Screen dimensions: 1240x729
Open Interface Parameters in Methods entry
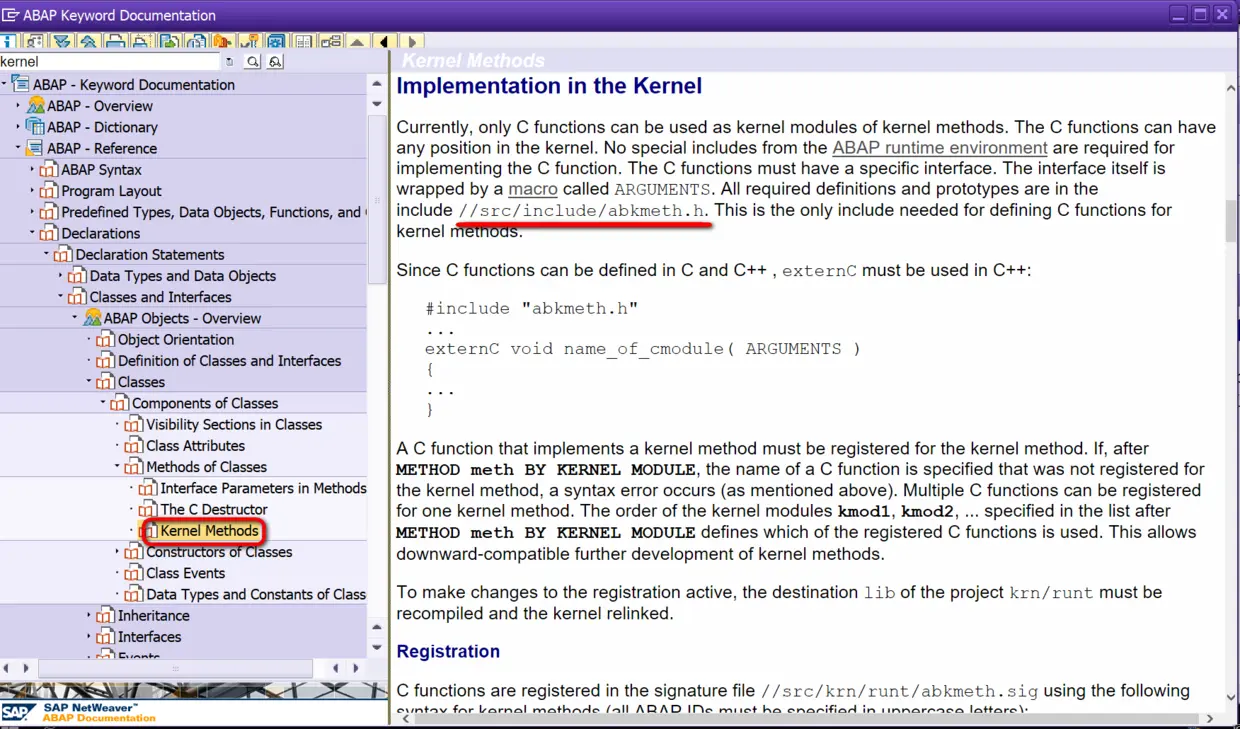[x=263, y=488]
